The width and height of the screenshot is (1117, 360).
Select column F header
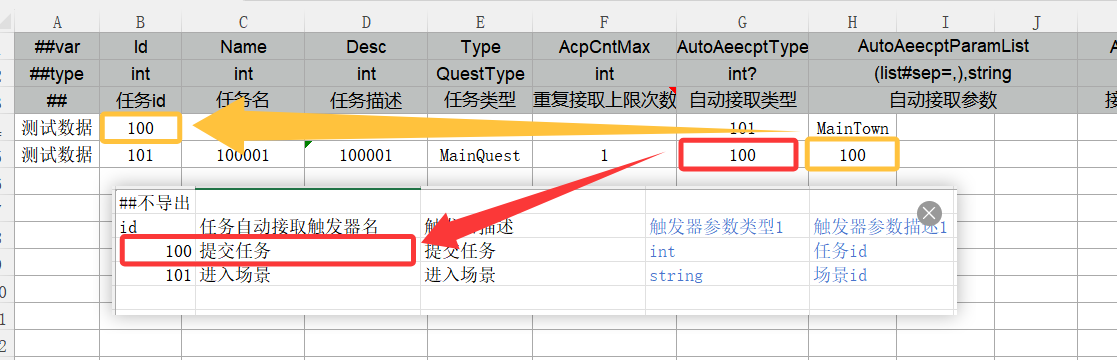coord(604,23)
